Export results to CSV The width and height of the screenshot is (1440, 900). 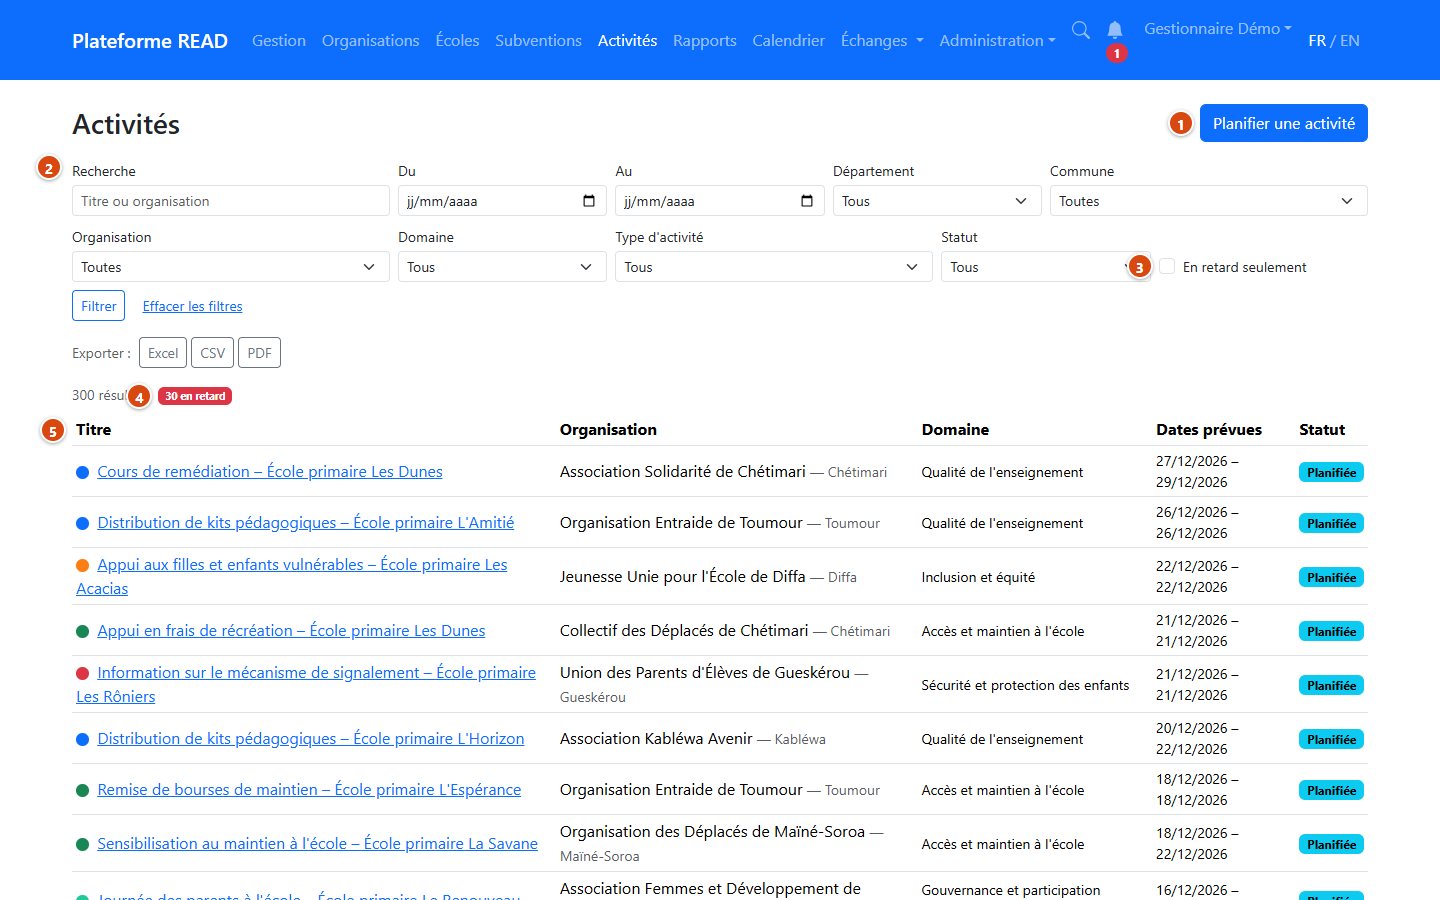(x=212, y=353)
